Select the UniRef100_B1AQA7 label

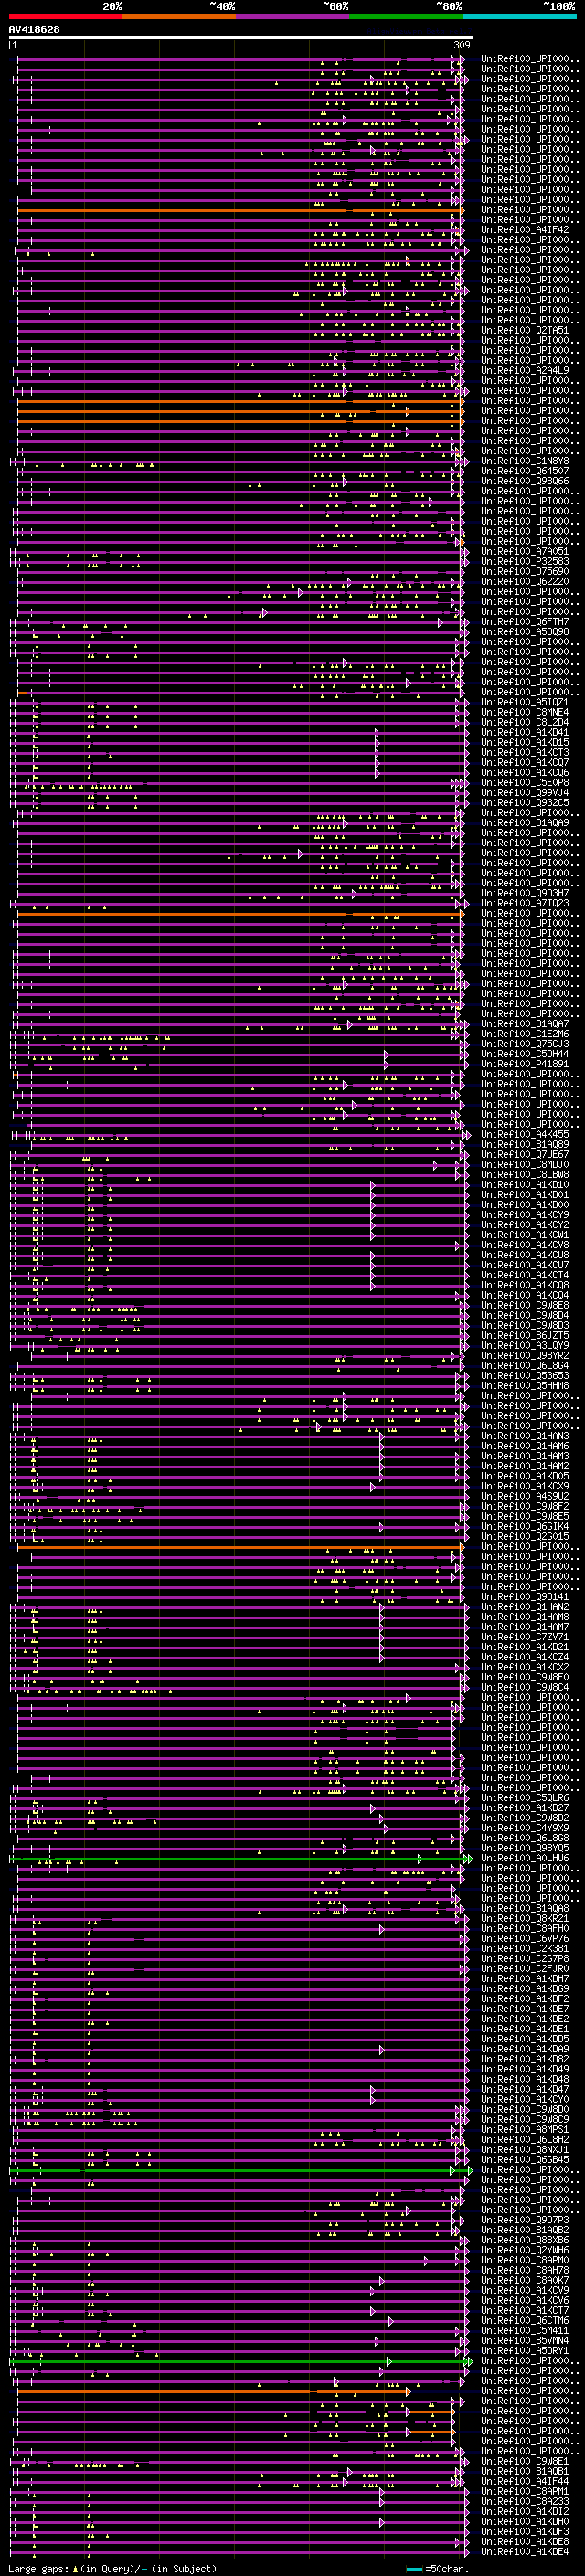tap(525, 1024)
